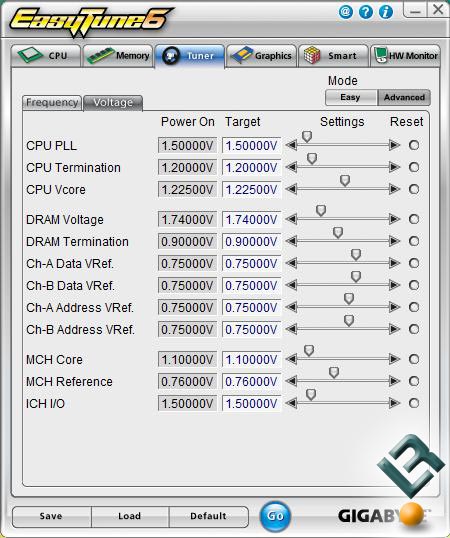Decrease DRAM Voltage with left arrow
The width and height of the screenshot is (450, 538).
pos(292,219)
